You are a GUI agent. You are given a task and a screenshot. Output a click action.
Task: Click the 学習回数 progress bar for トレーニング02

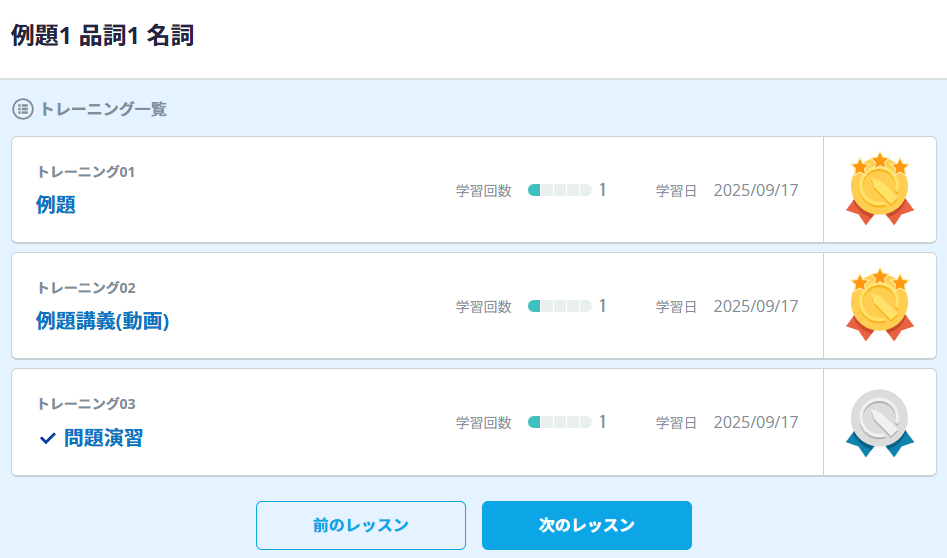(x=560, y=306)
